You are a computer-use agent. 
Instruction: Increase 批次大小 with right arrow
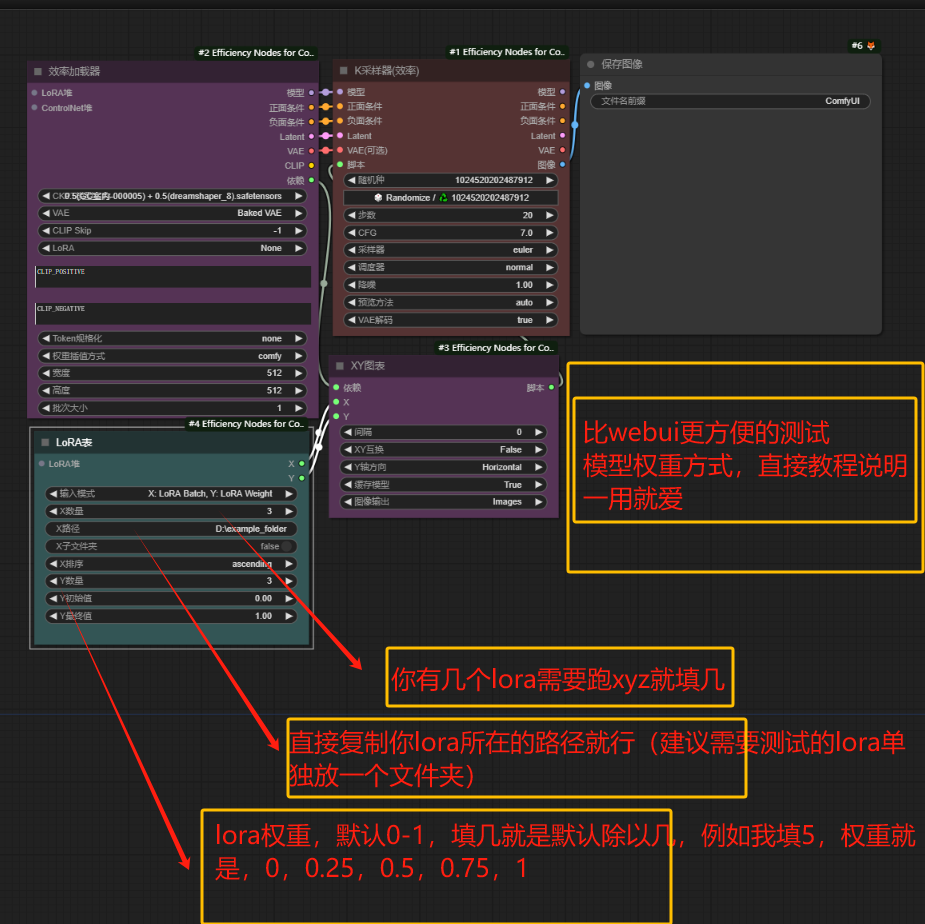click(299, 408)
